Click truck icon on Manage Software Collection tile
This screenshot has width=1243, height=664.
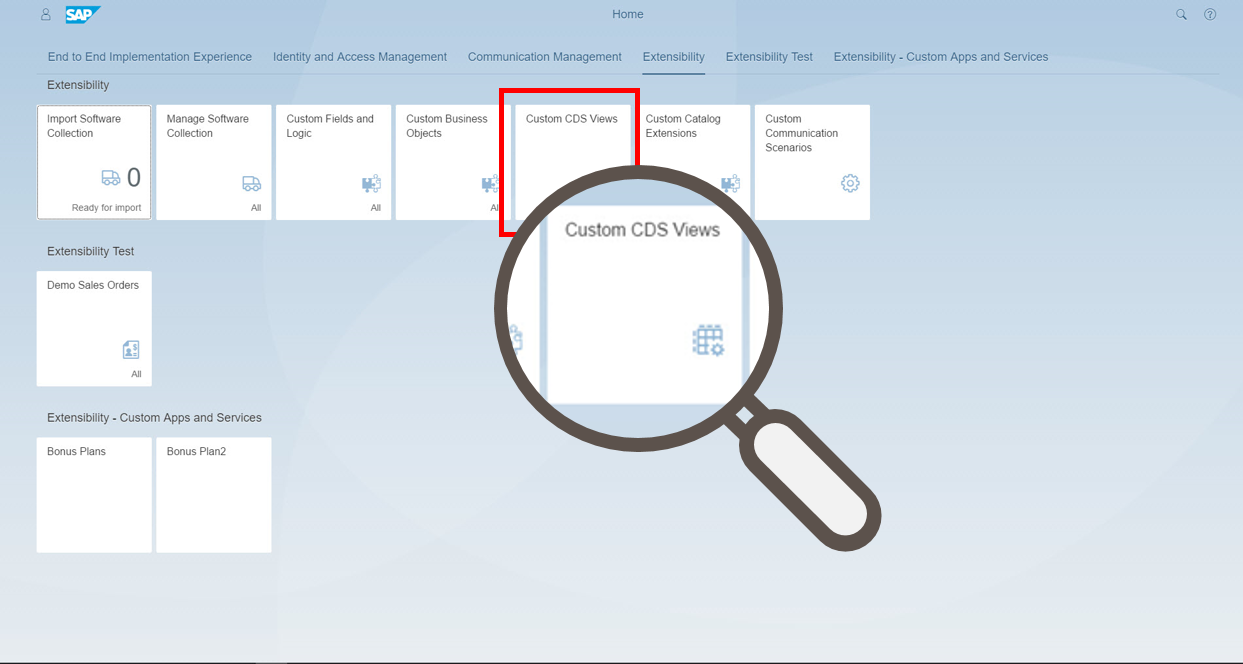click(252, 183)
